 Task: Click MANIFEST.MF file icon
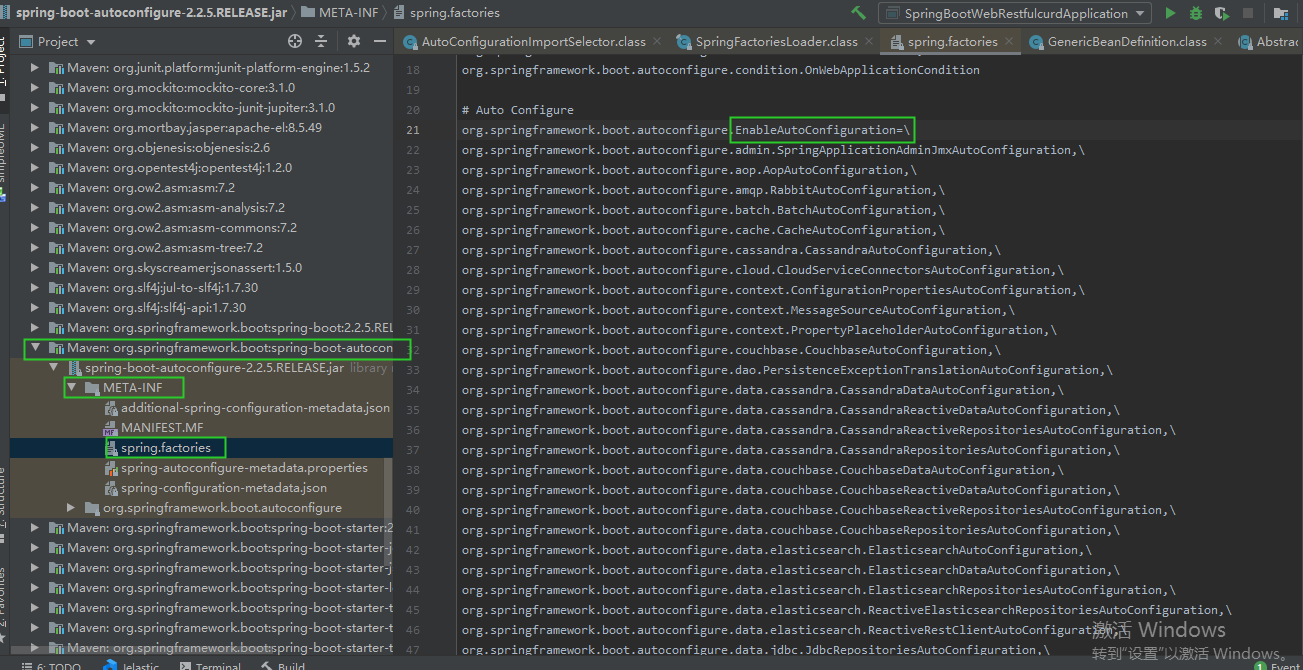pyautogui.click(x=110, y=428)
